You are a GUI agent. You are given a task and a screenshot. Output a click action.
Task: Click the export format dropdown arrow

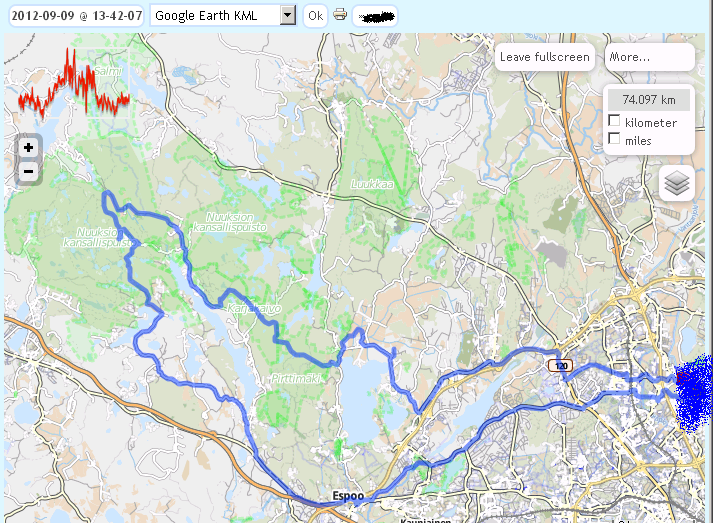click(288, 15)
